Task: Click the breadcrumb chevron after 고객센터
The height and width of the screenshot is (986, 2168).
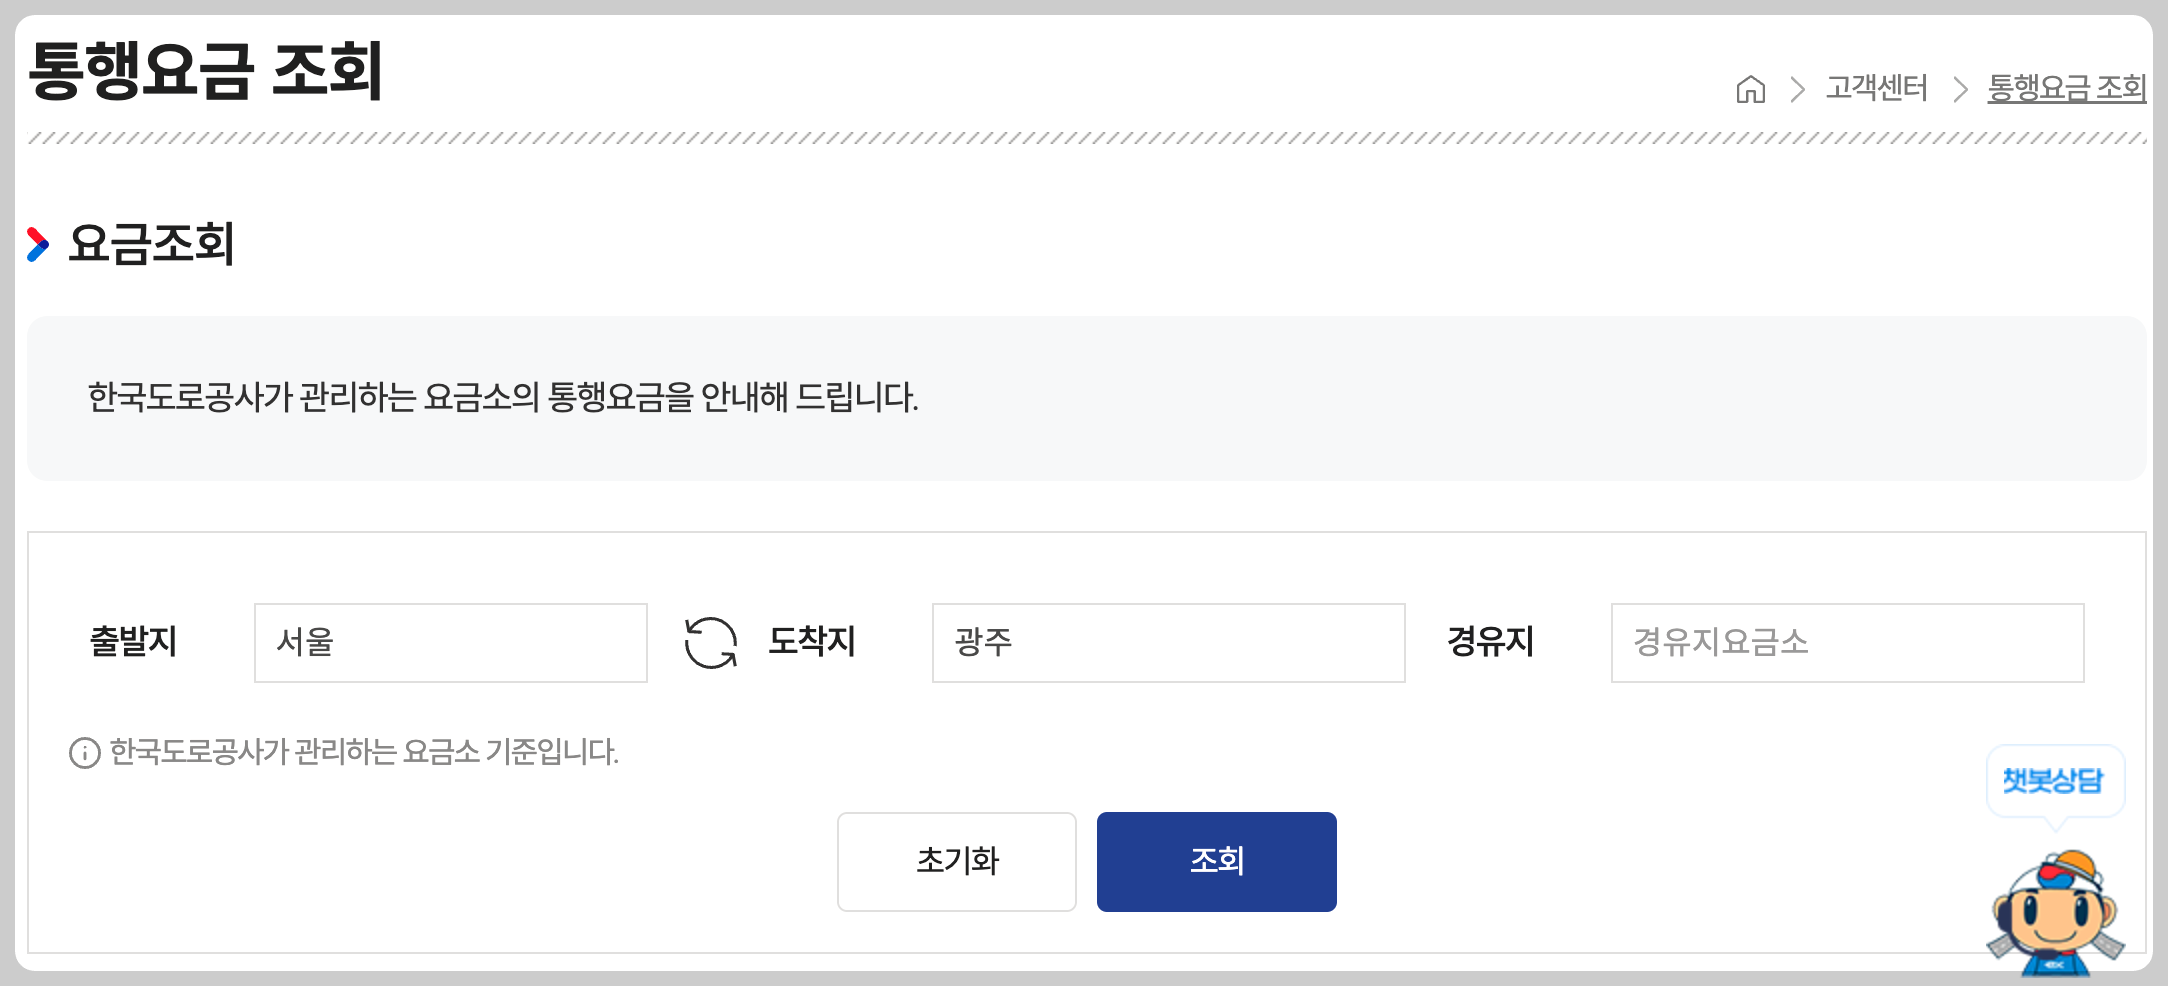Action: pyautogui.click(x=1962, y=89)
